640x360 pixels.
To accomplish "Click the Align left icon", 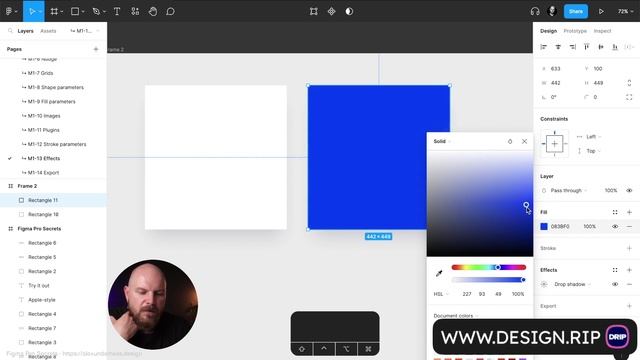I will pyautogui.click(x=544, y=47).
